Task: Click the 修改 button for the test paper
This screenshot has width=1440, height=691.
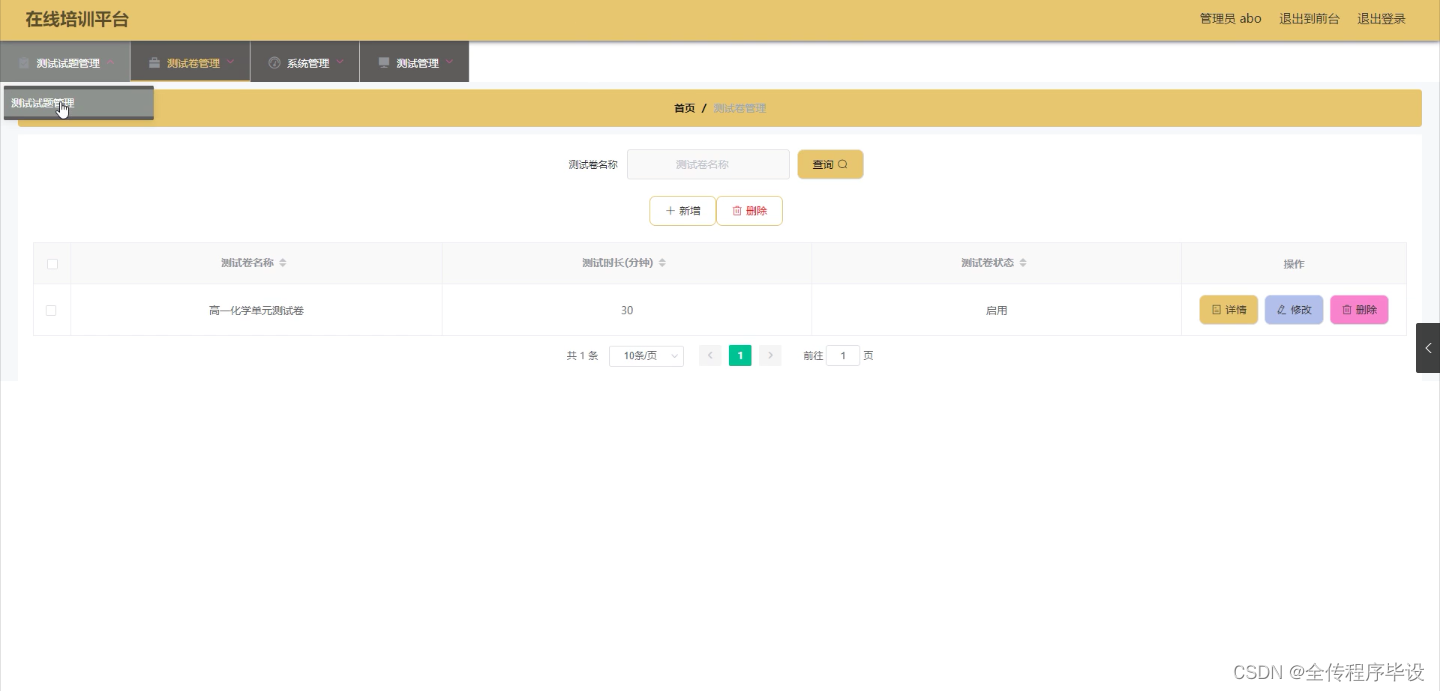Action: [1294, 310]
